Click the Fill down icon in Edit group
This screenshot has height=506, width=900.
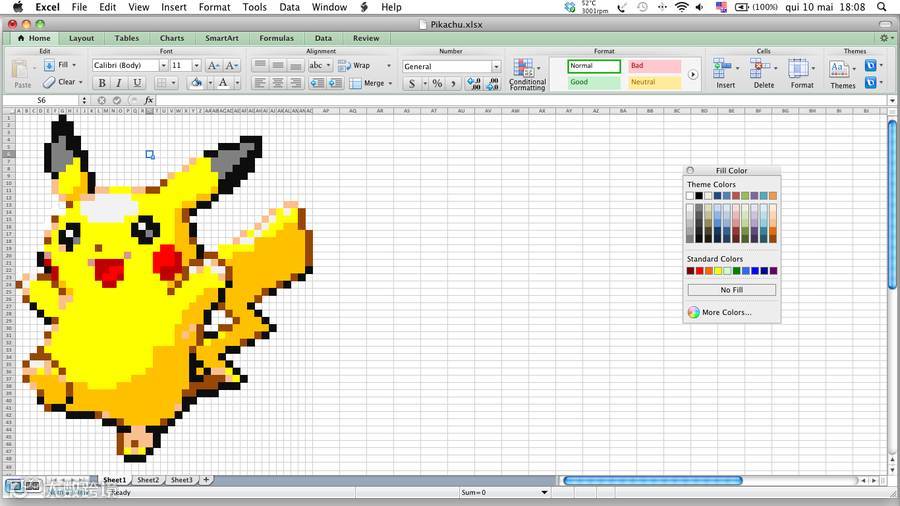point(49,65)
